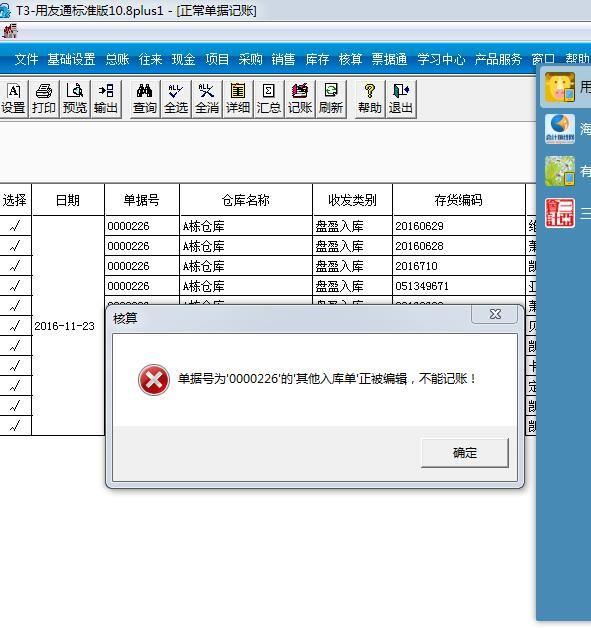Open the 往来 menu

click(150, 59)
